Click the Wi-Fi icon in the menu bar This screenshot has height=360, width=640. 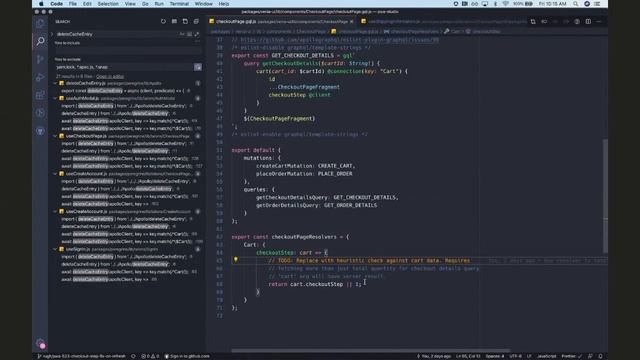pos(505,4)
